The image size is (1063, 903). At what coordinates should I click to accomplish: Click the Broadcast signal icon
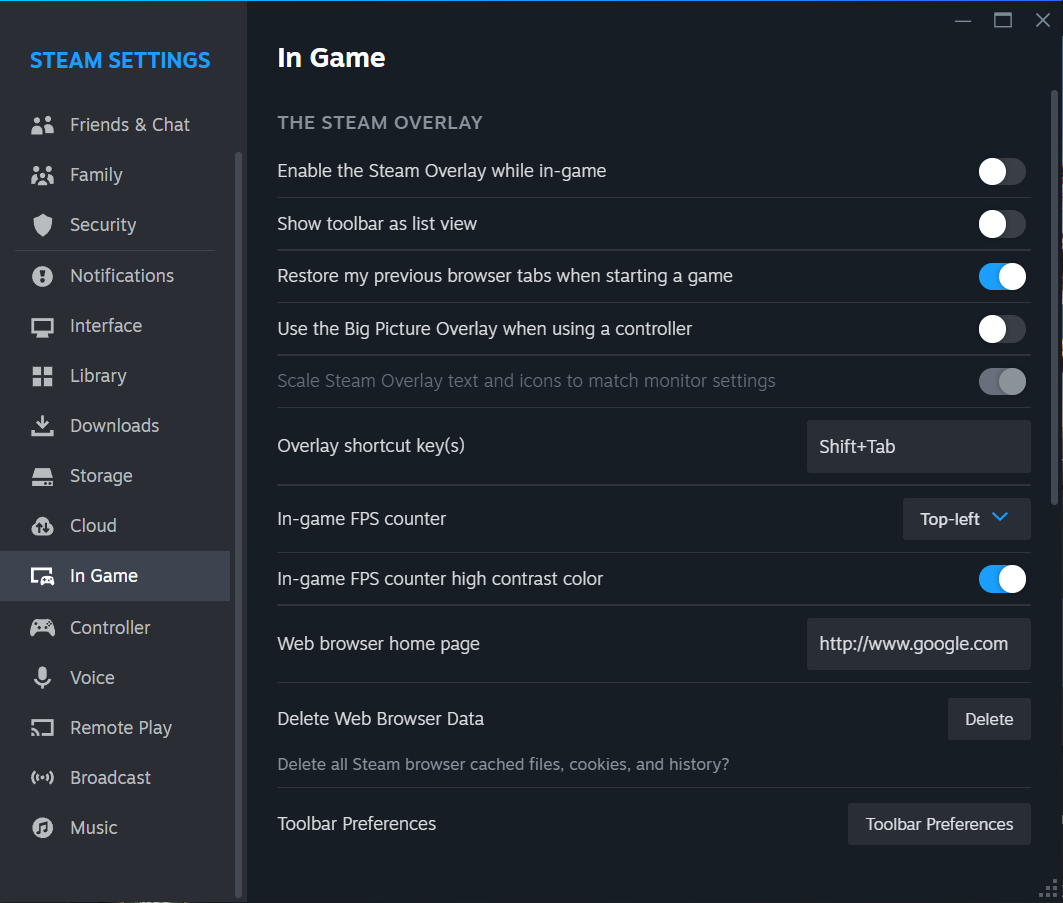[x=42, y=778]
